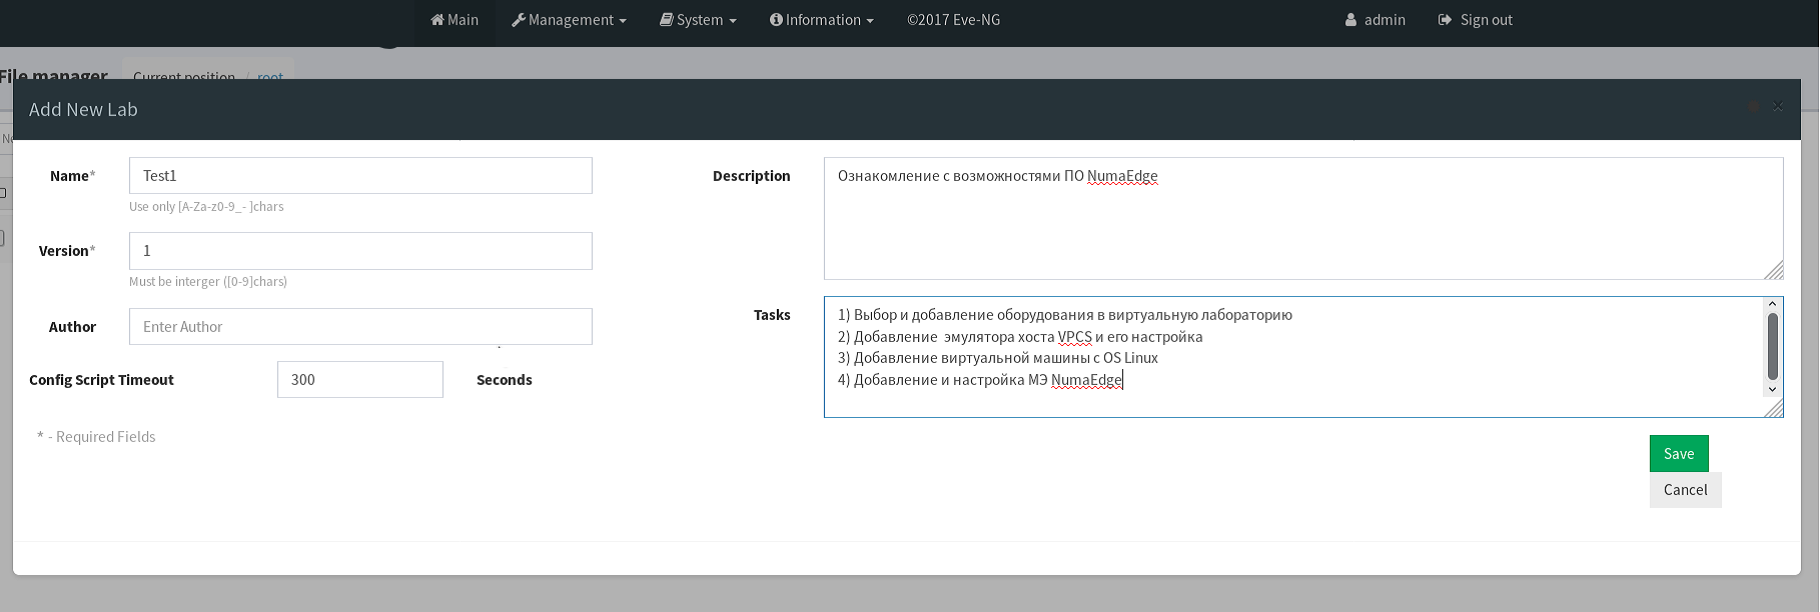Click the Information circle icon

tap(776, 20)
